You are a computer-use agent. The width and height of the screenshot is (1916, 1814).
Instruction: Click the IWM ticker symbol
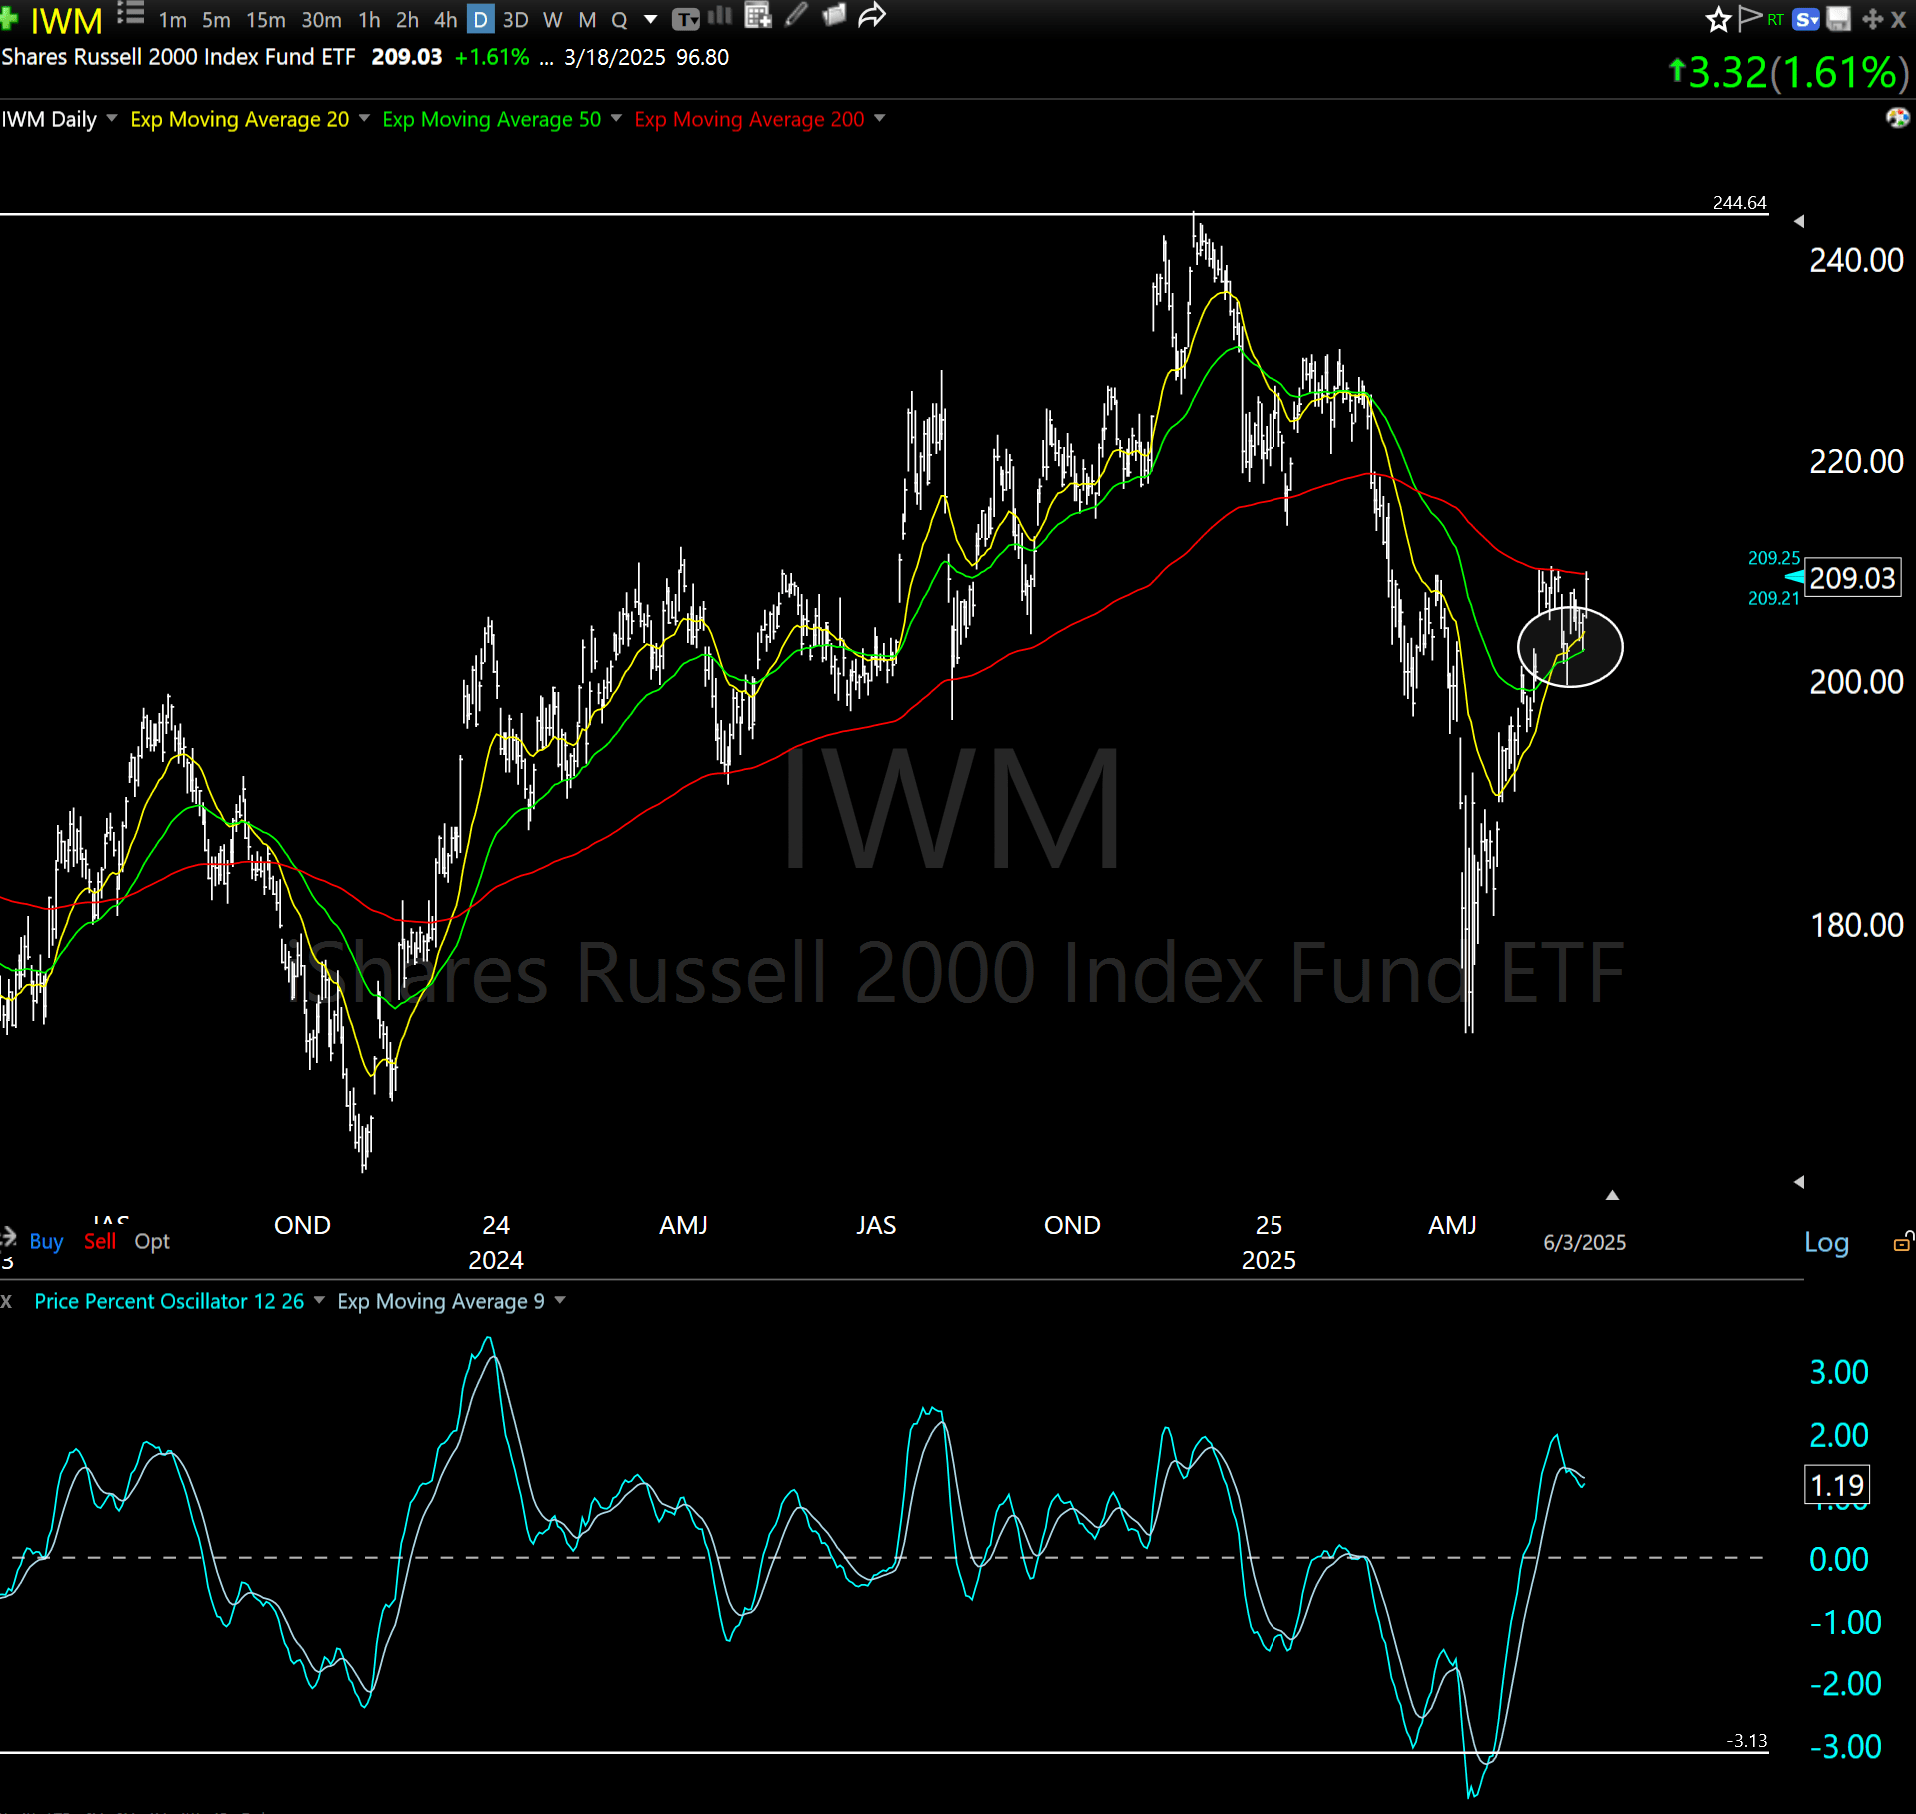pos(66,20)
